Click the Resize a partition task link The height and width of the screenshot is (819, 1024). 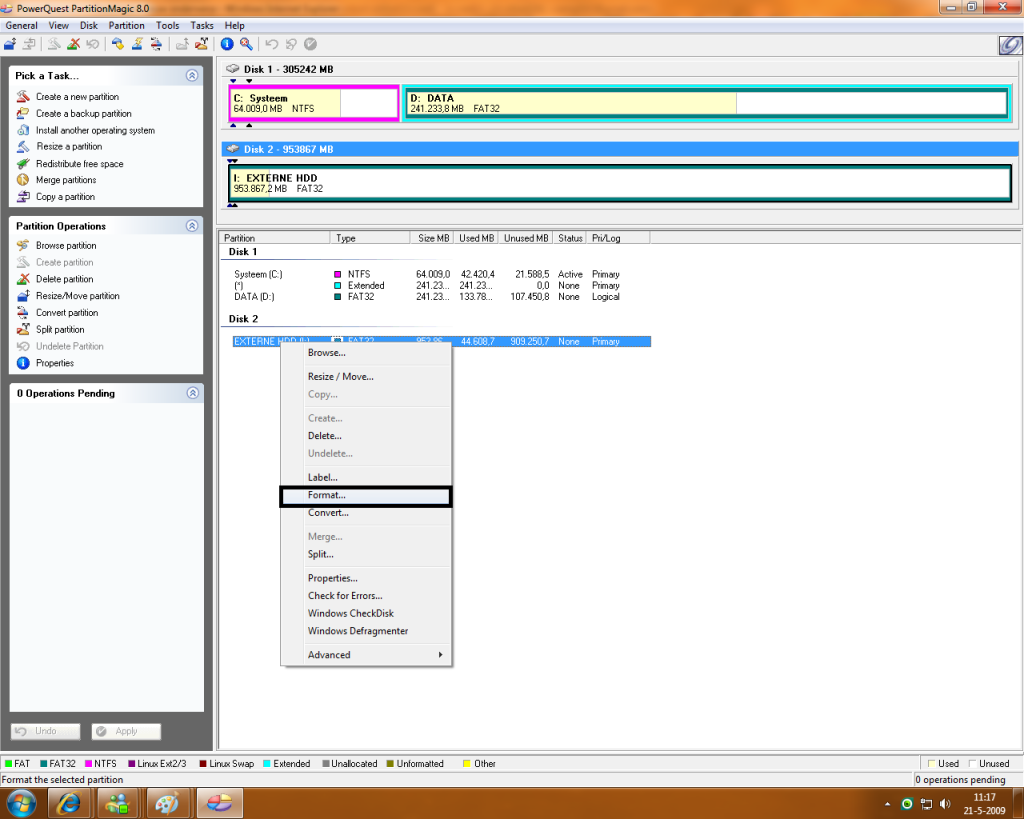point(69,146)
